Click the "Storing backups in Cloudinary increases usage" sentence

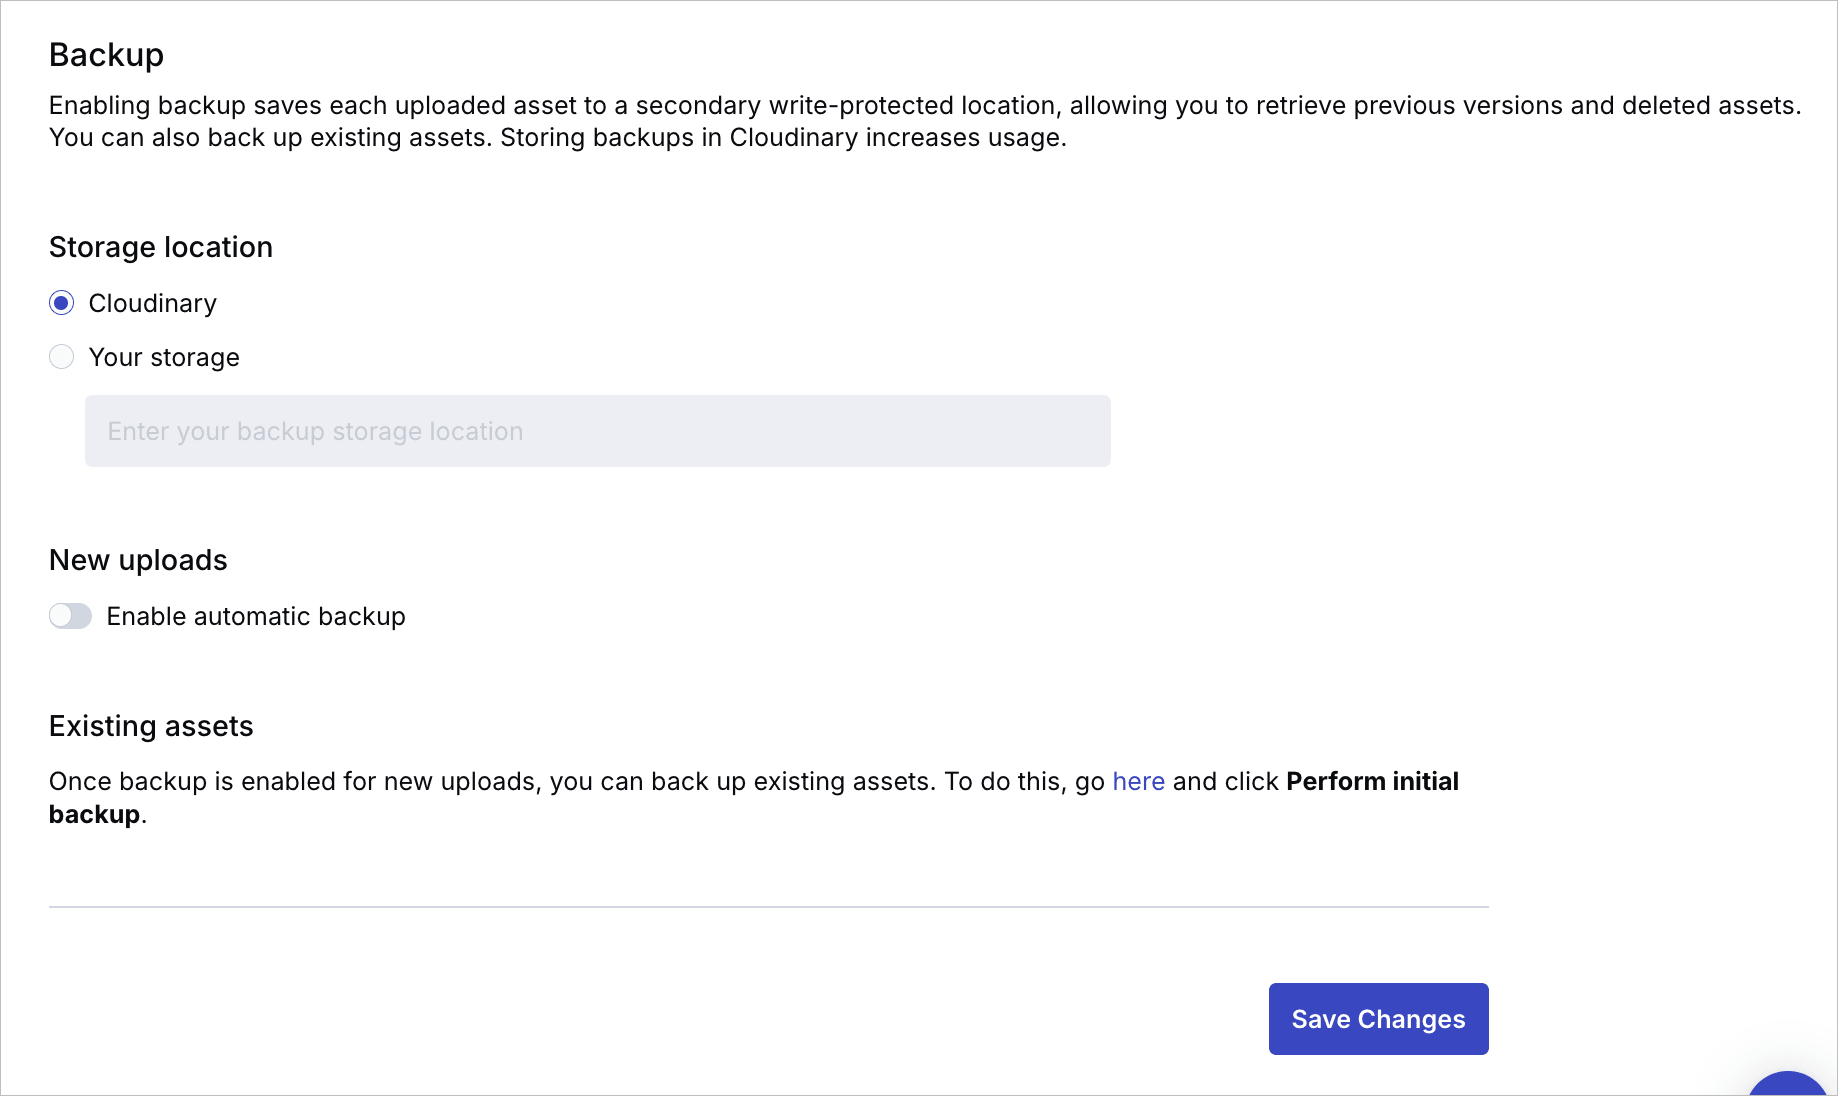pos(783,137)
